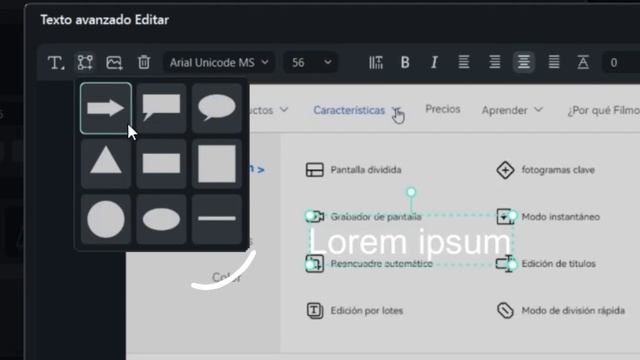Toggle bold formatting
The height and width of the screenshot is (360, 640).
(x=405, y=62)
